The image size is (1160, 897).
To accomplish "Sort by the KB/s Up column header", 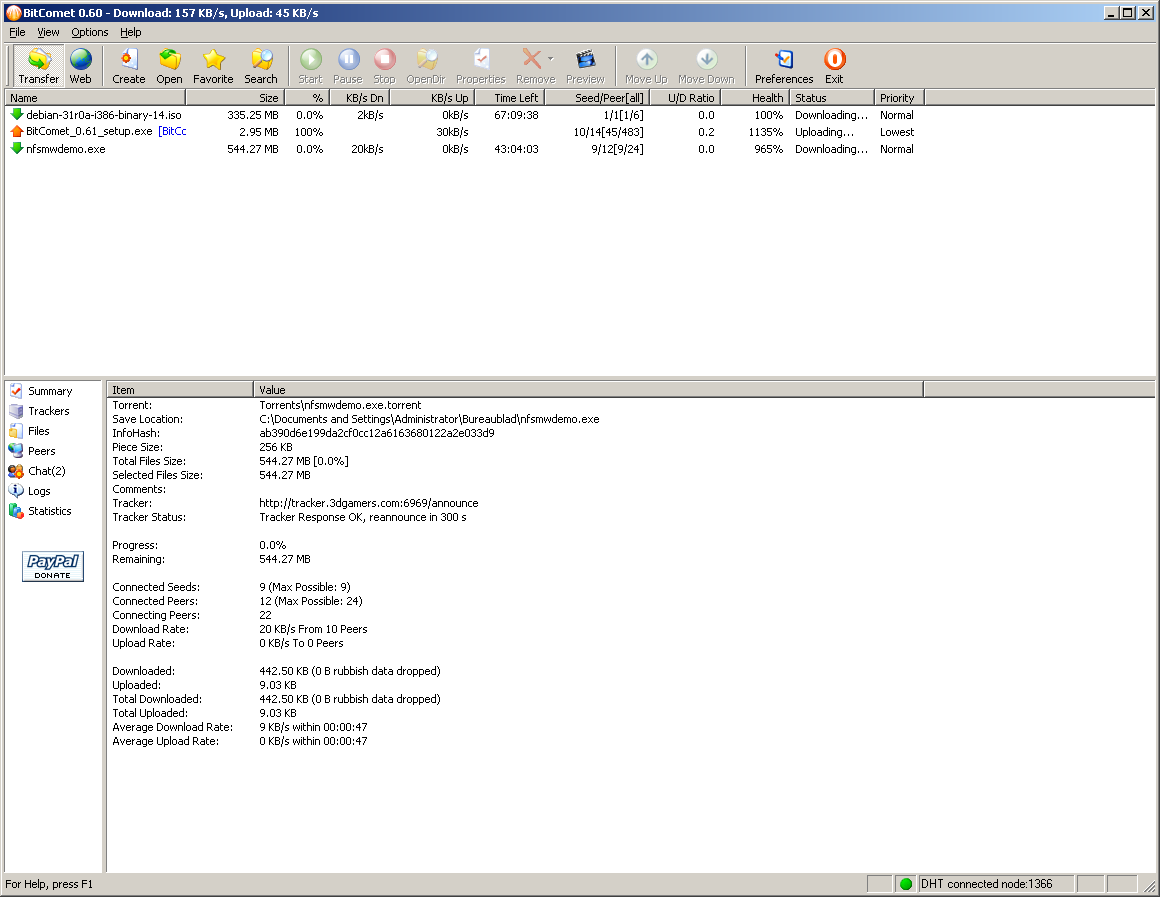I will [x=431, y=98].
